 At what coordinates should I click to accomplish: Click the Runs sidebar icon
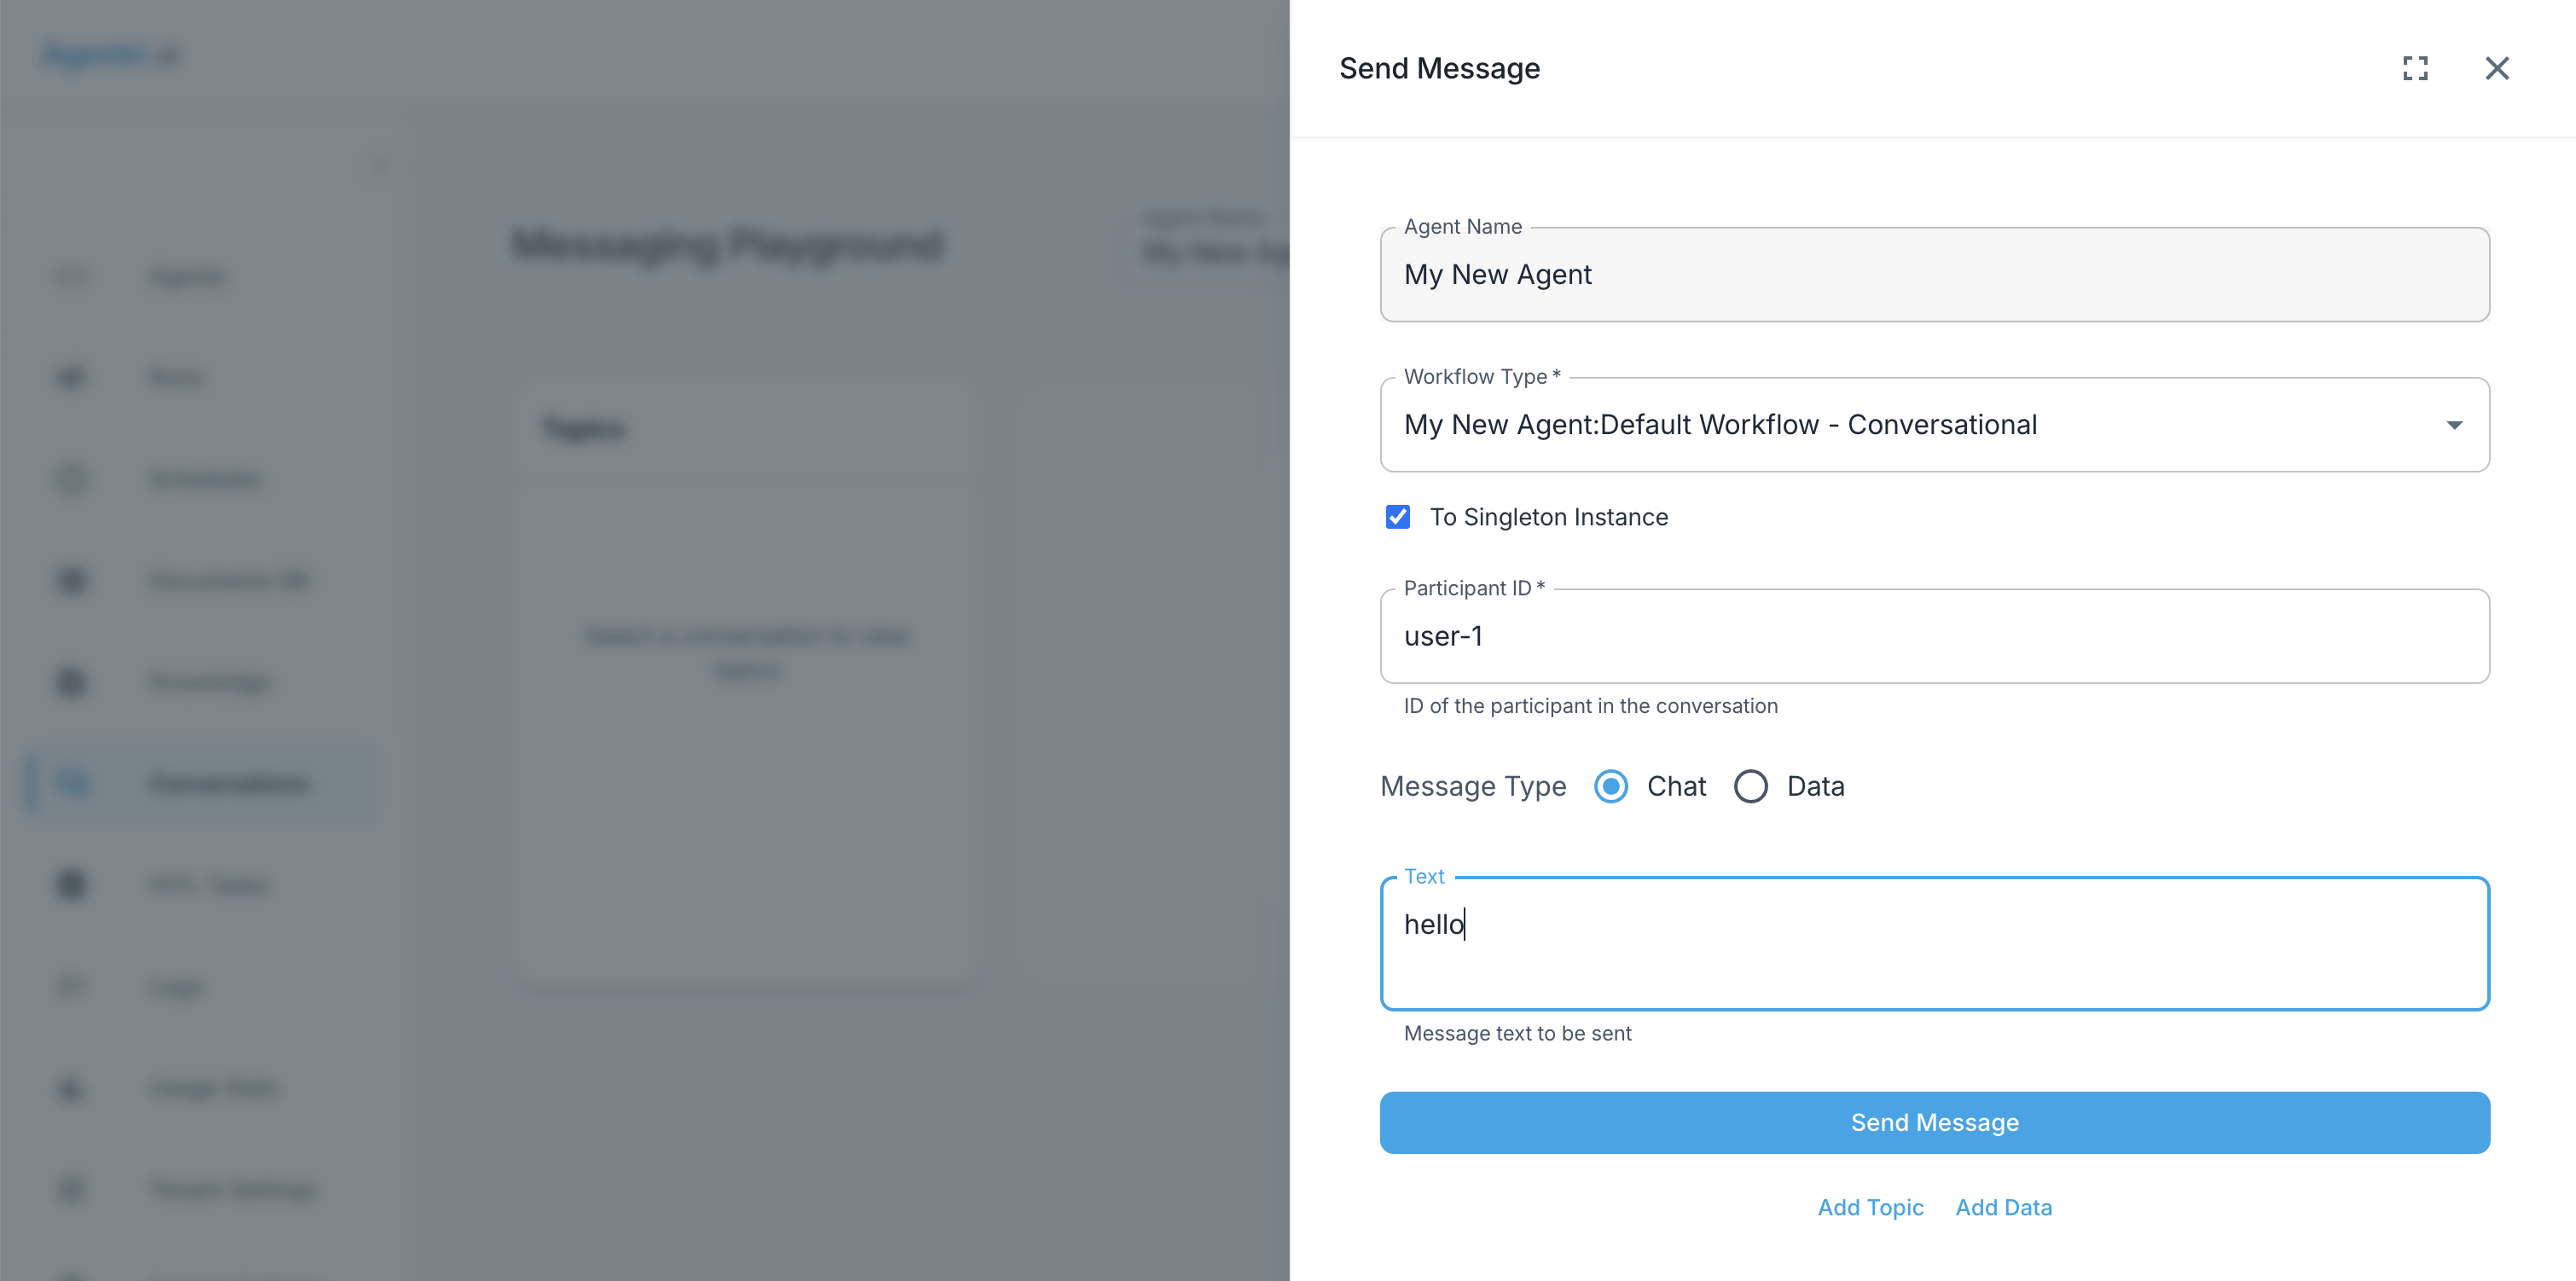click(x=72, y=377)
